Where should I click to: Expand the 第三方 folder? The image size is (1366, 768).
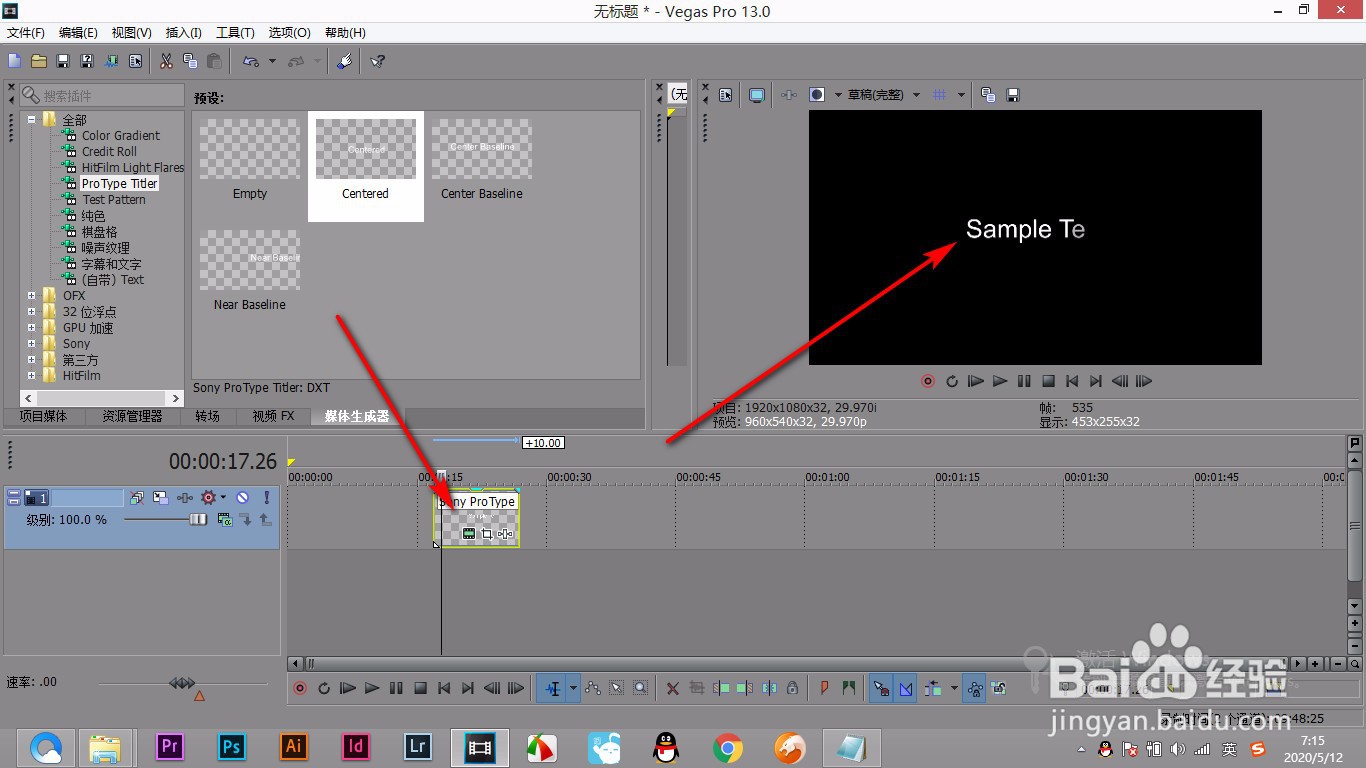coord(32,360)
